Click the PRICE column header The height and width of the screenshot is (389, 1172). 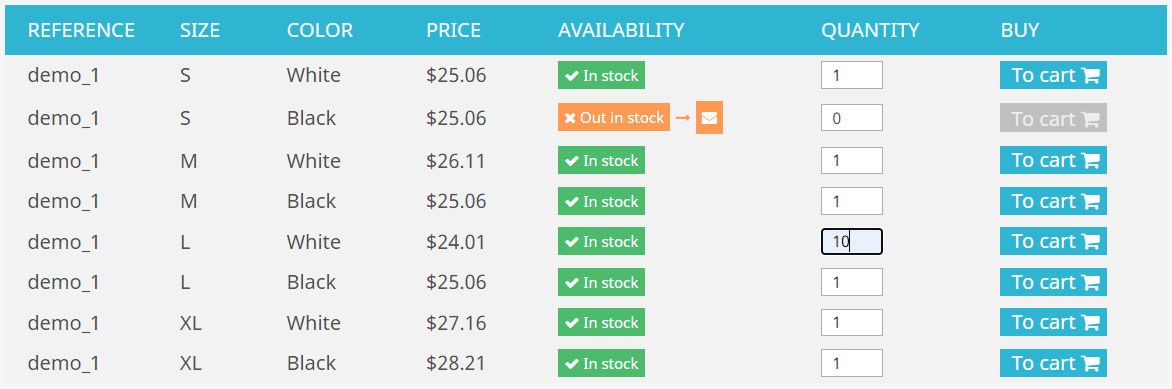pyautogui.click(x=453, y=31)
